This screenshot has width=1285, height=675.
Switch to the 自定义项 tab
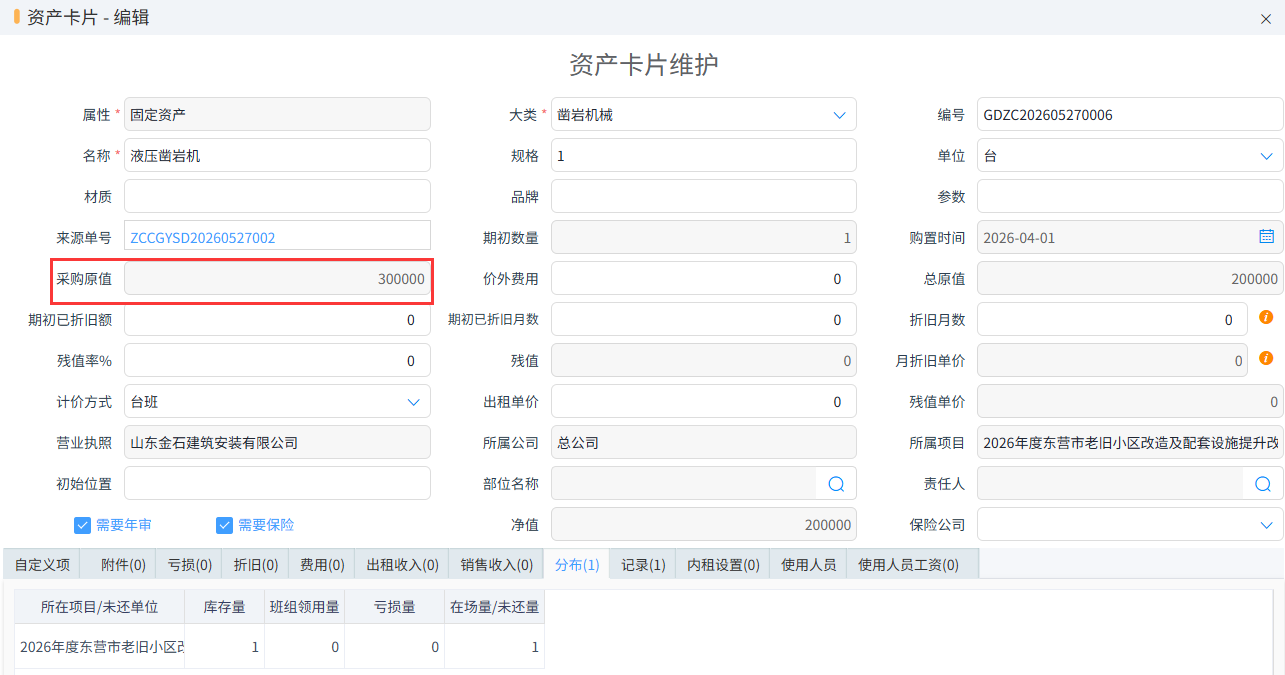pos(42,564)
